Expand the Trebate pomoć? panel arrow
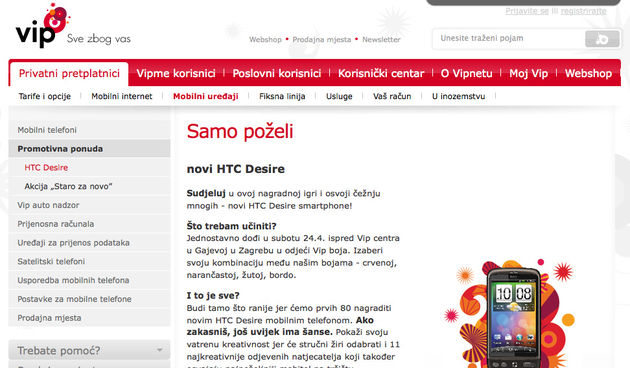 (x=160, y=350)
